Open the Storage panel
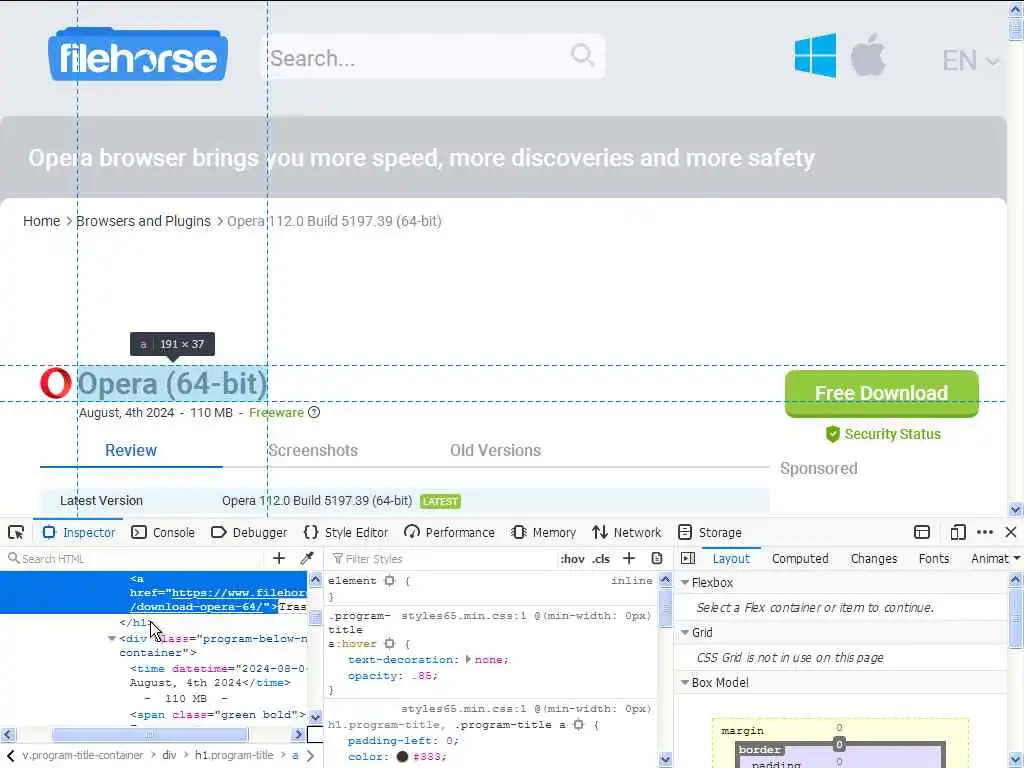 (x=710, y=532)
